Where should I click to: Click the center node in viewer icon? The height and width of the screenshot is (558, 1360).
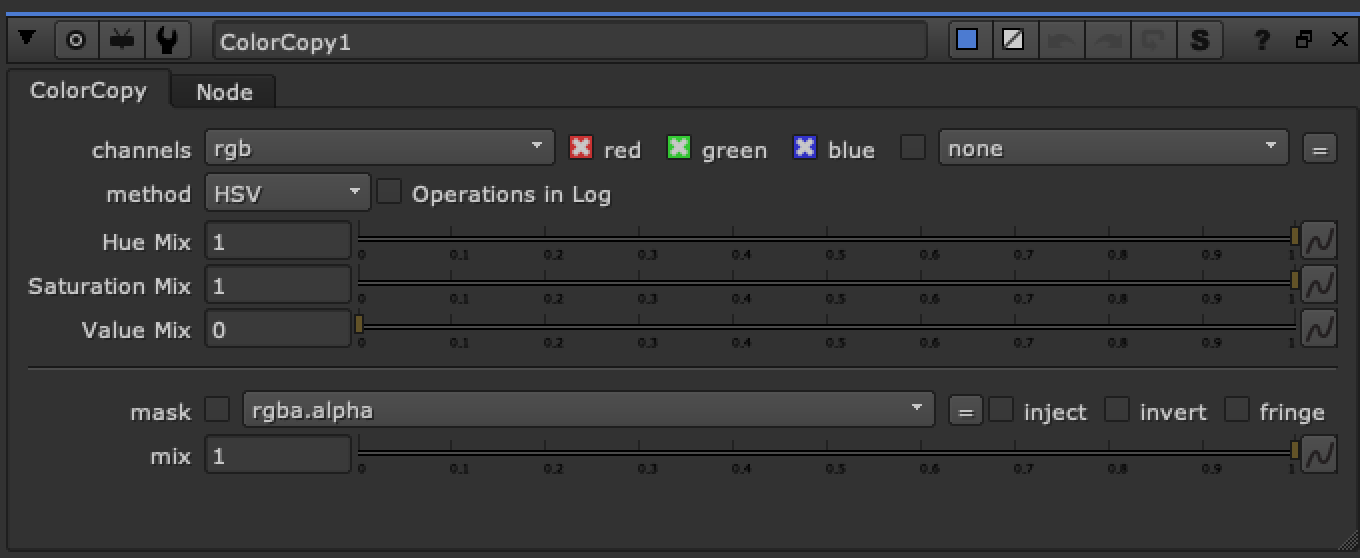click(x=76, y=41)
